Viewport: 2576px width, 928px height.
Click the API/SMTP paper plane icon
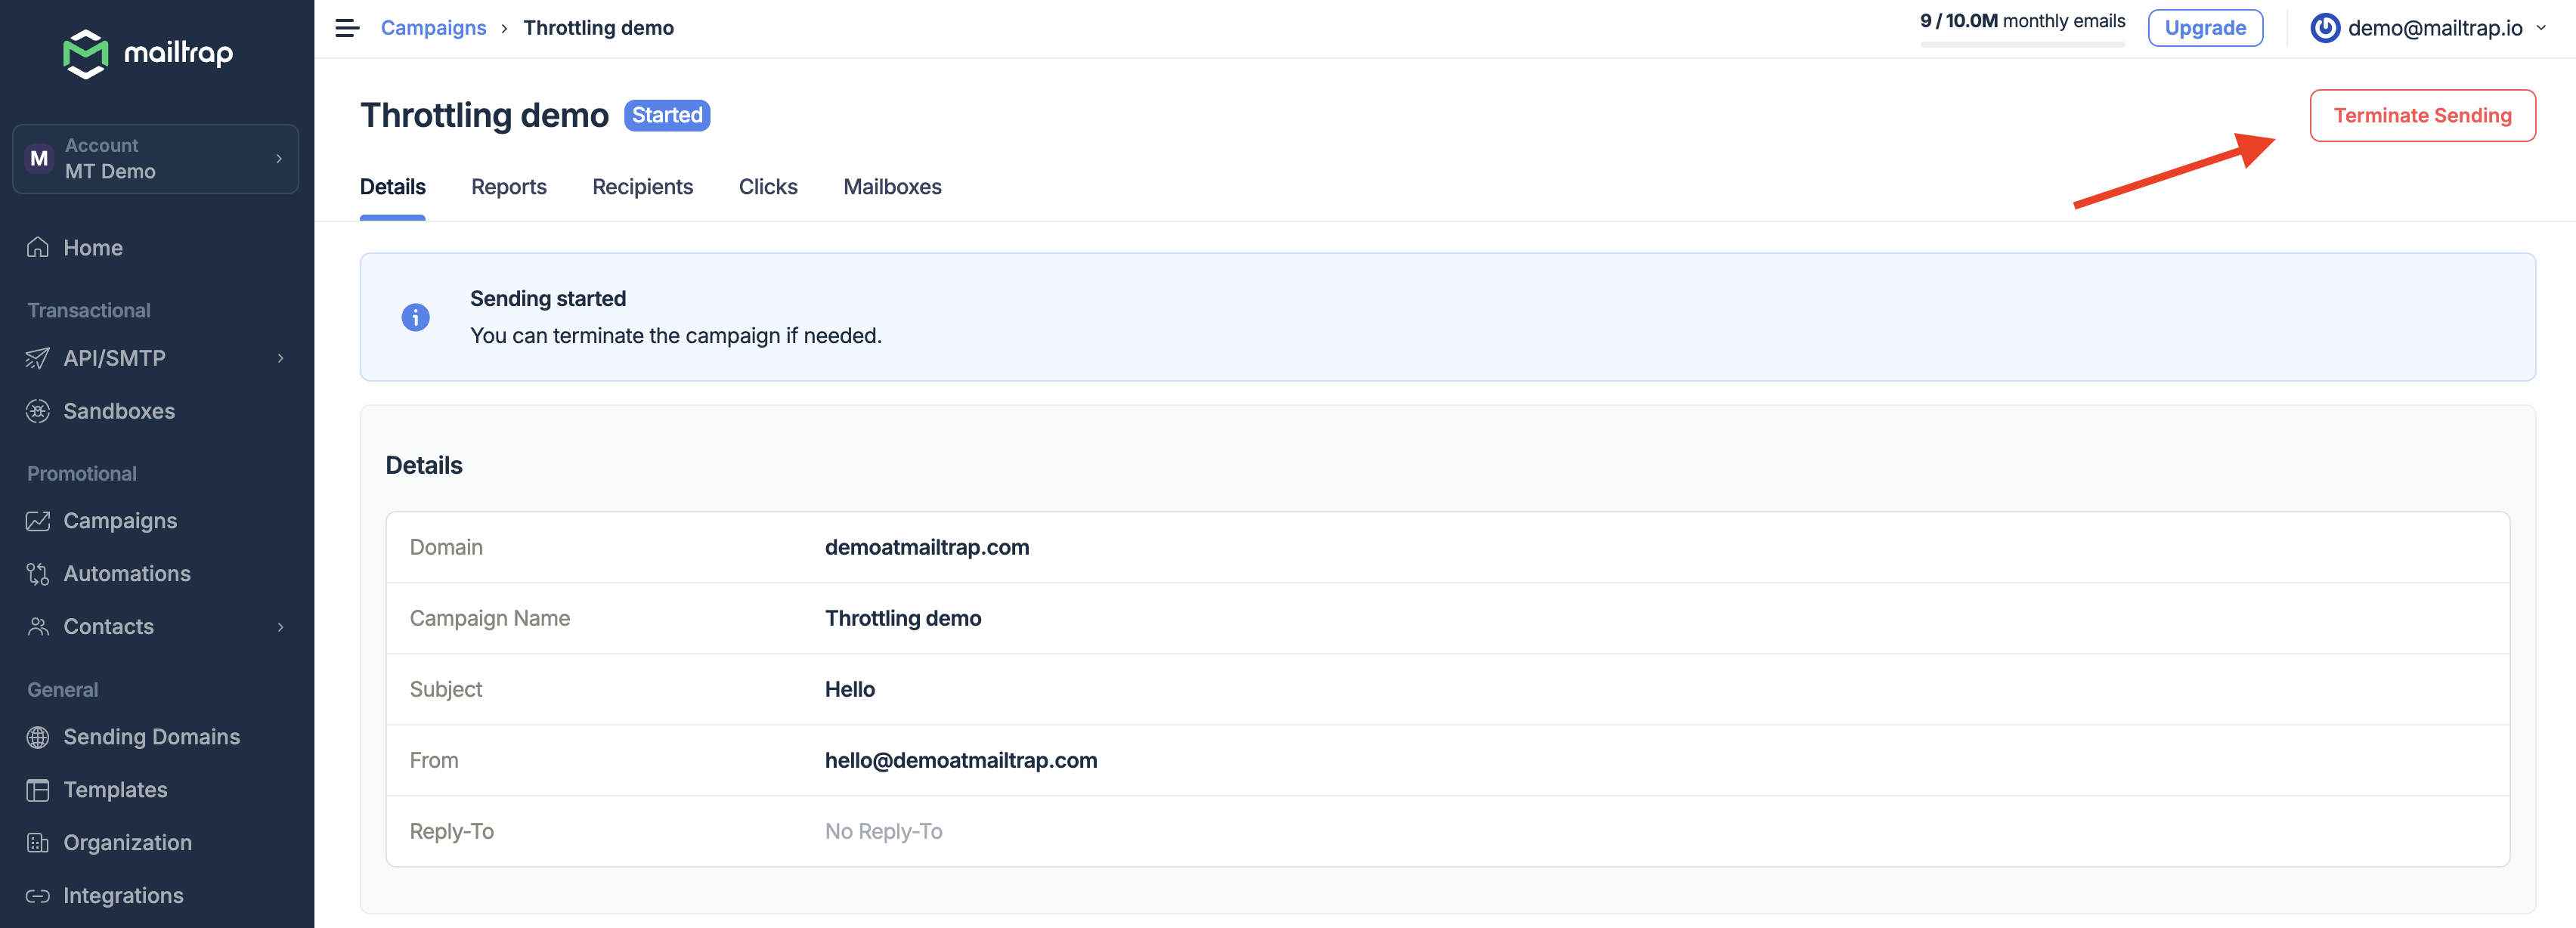[38, 358]
